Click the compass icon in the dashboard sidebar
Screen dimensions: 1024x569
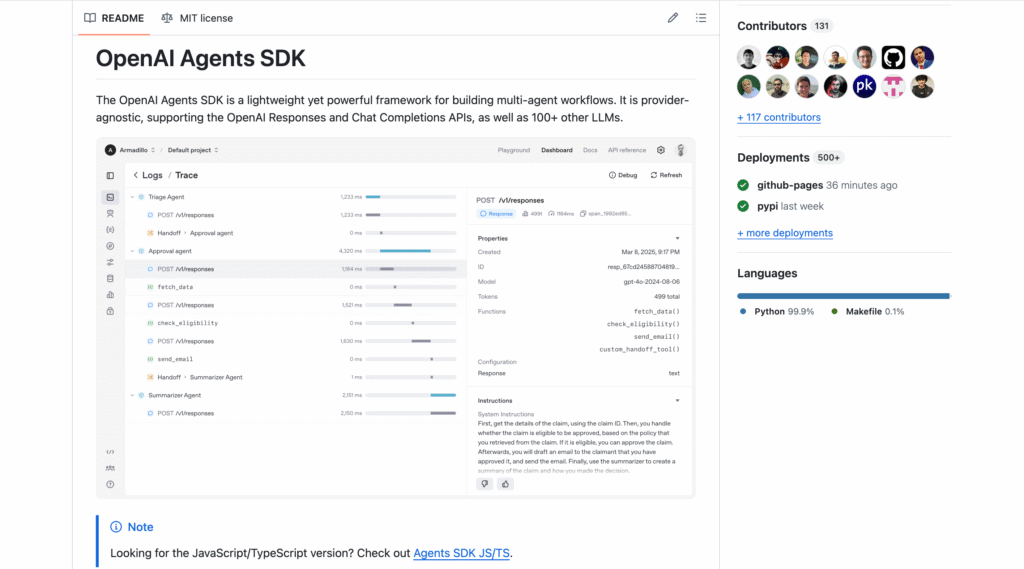click(110, 246)
